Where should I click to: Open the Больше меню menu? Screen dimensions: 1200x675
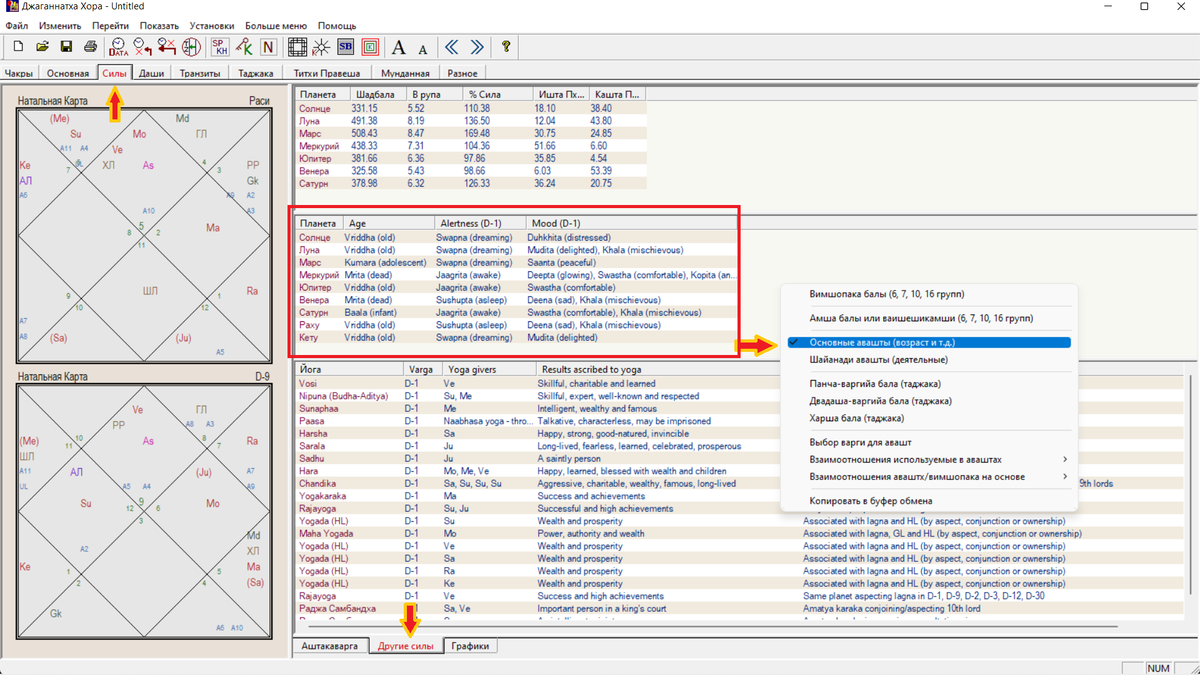click(x=276, y=26)
